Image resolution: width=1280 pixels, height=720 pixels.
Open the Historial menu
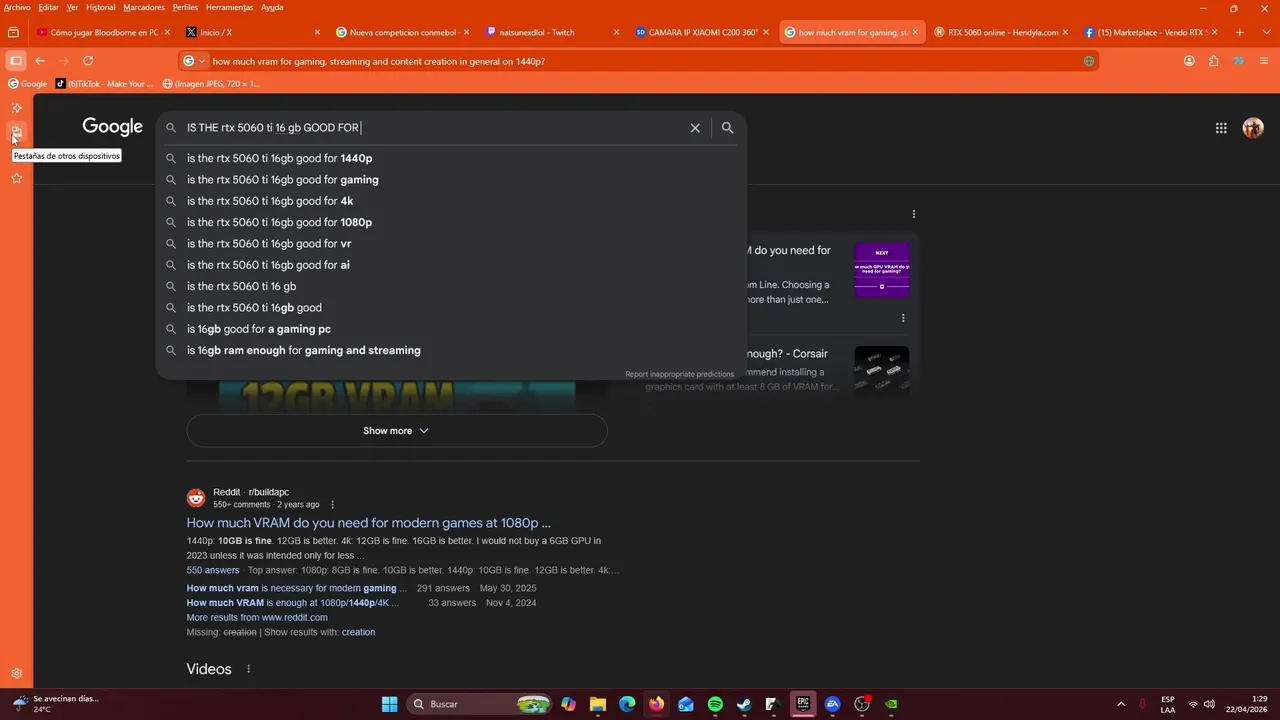coord(100,7)
